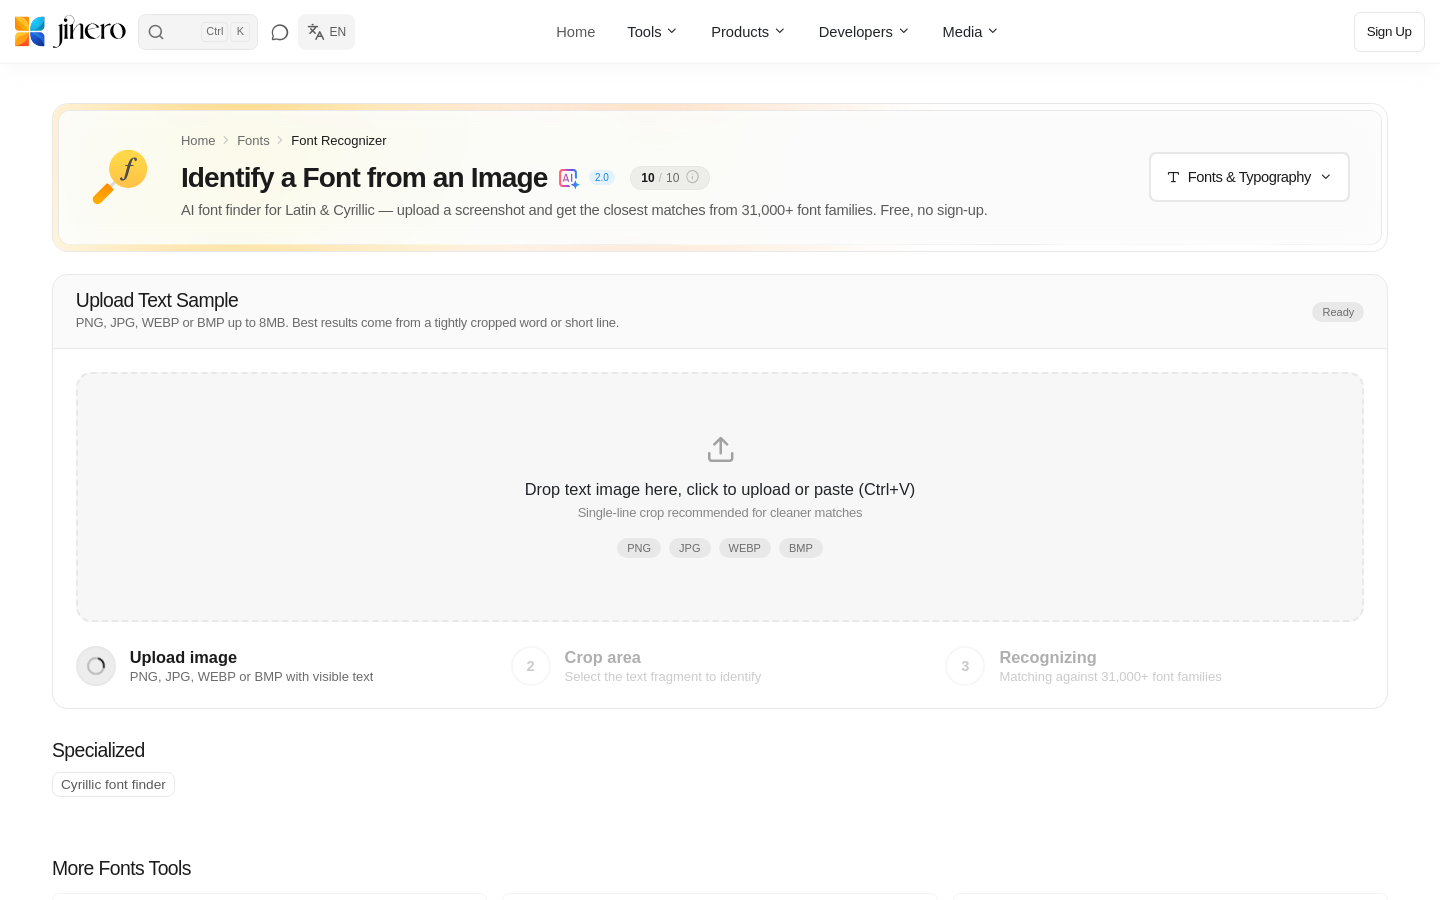Click the More Fonts Tools heading
Viewport: 1440px width, 900px height.
pyautogui.click(x=121, y=868)
